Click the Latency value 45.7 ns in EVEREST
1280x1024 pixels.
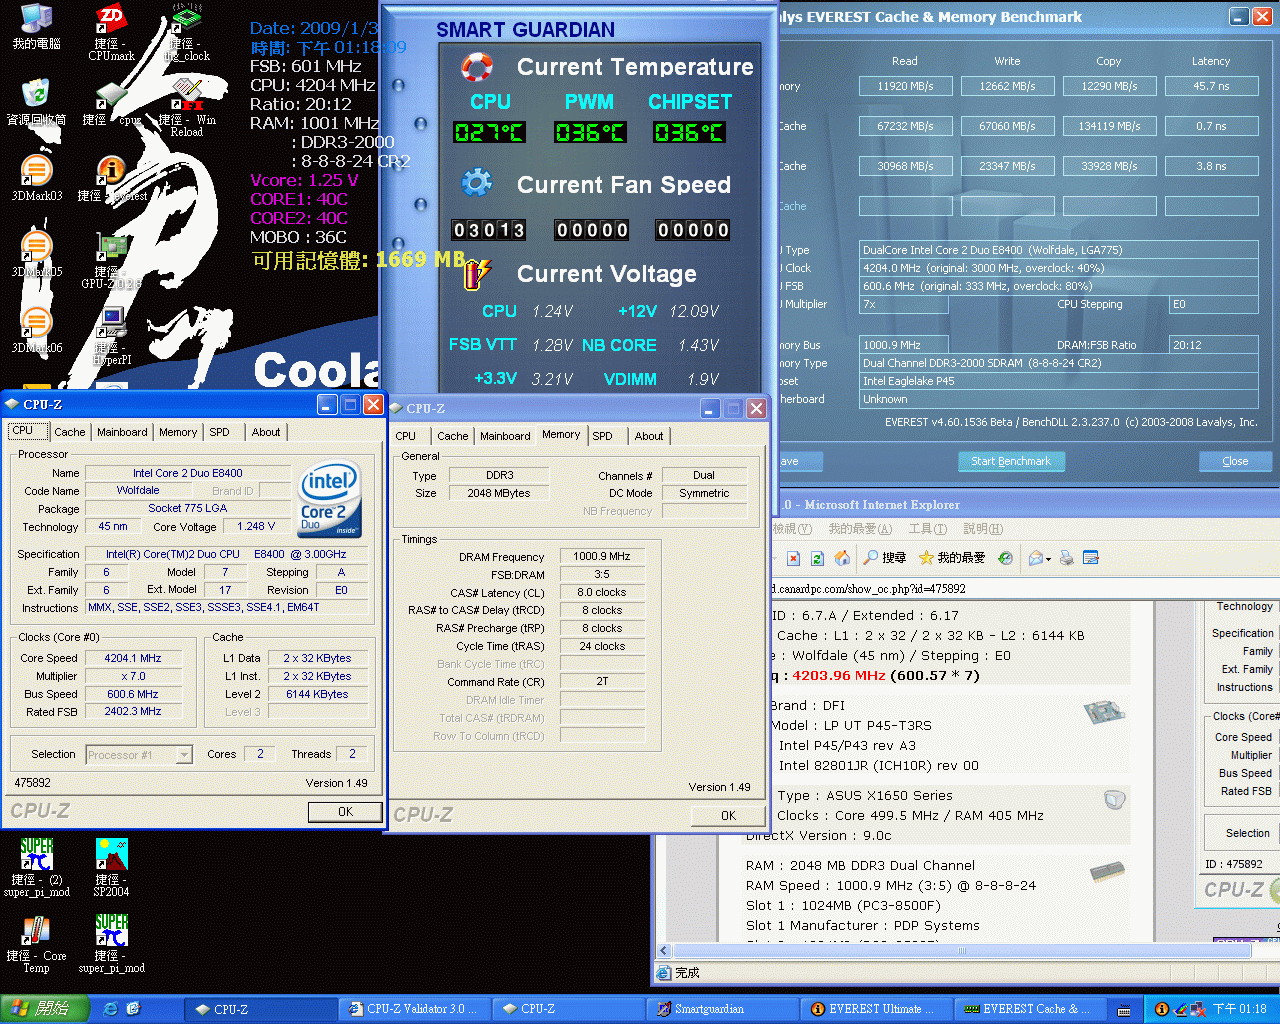1210,86
